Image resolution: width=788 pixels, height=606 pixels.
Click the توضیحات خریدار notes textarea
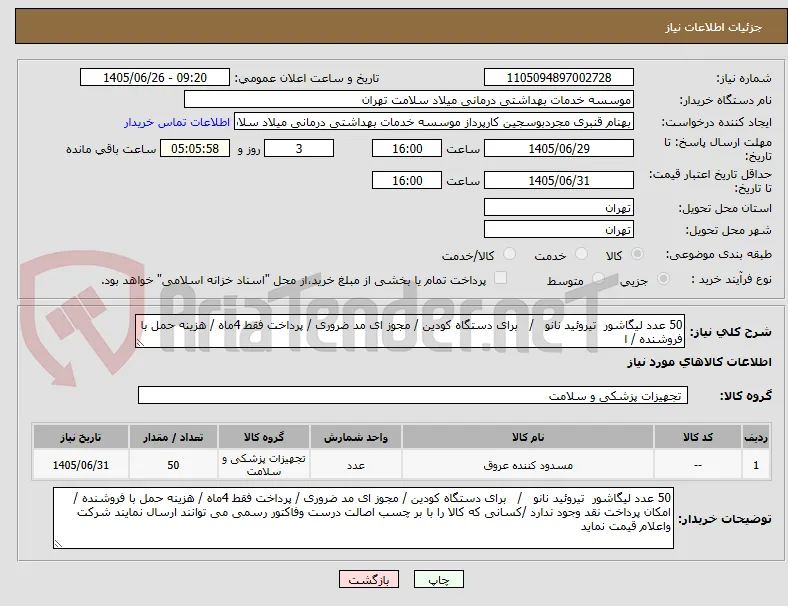(x=363, y=518)
